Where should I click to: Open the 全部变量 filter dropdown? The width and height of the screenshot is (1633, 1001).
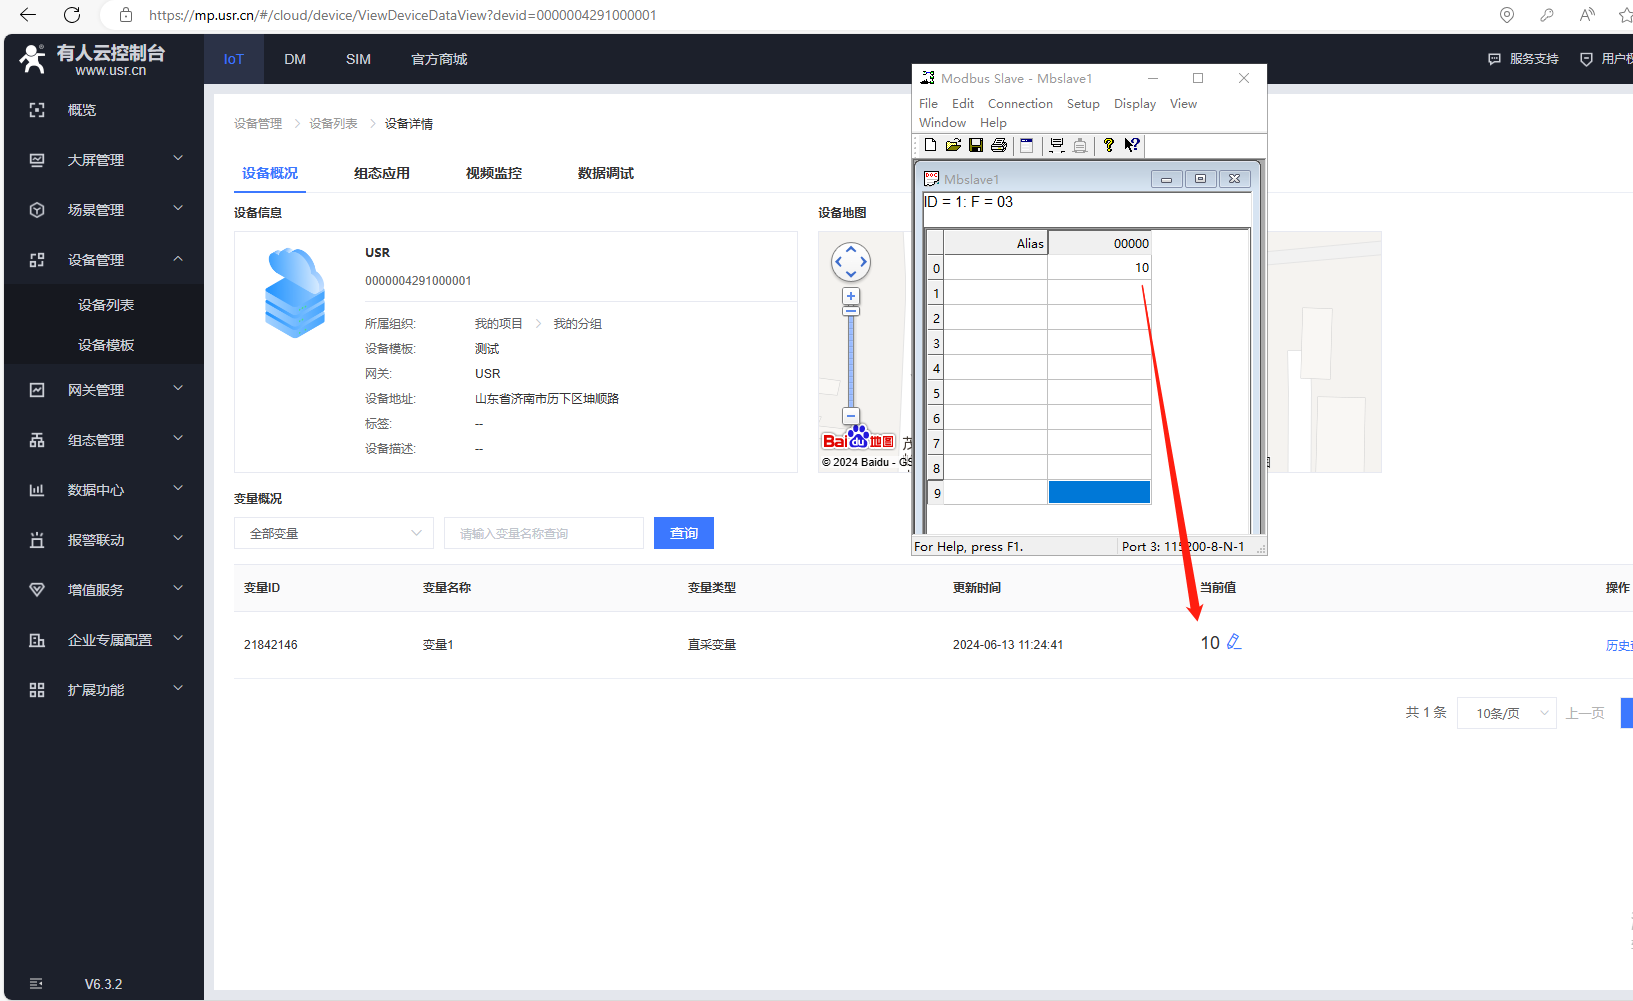point(333,533)
